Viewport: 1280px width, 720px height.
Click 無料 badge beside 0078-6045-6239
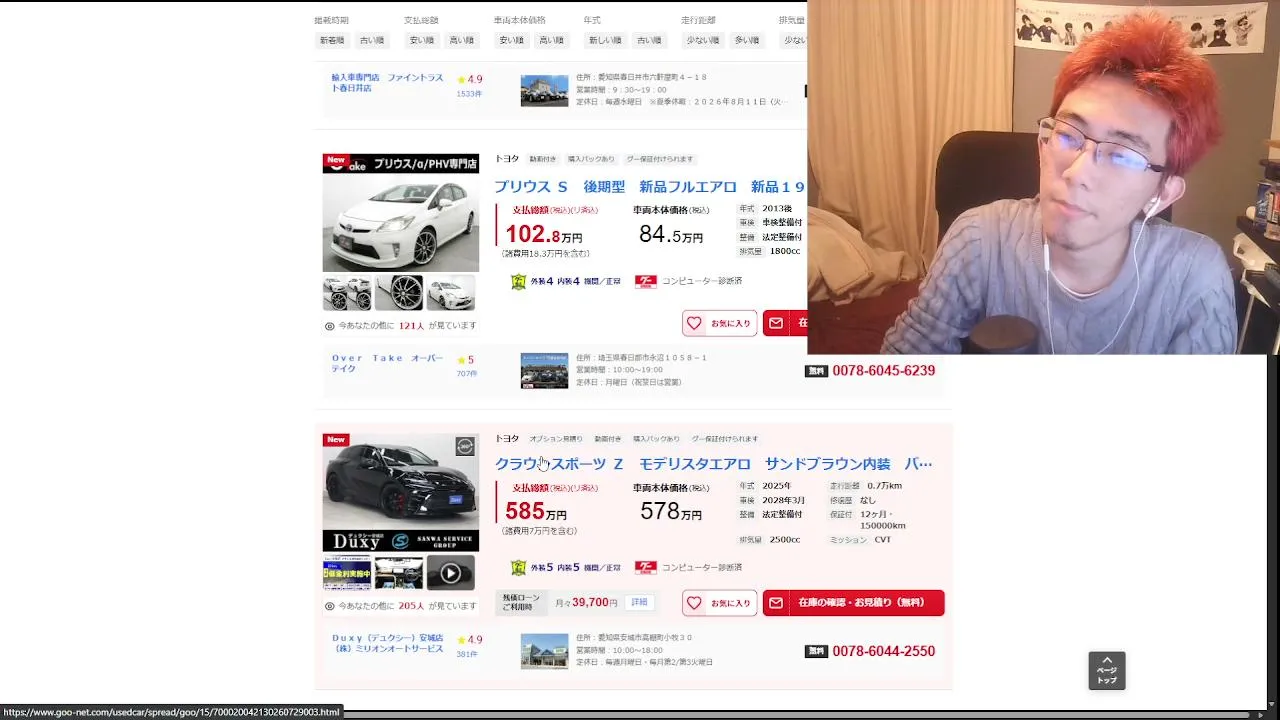pyautogui.click(x=816, y=371)
